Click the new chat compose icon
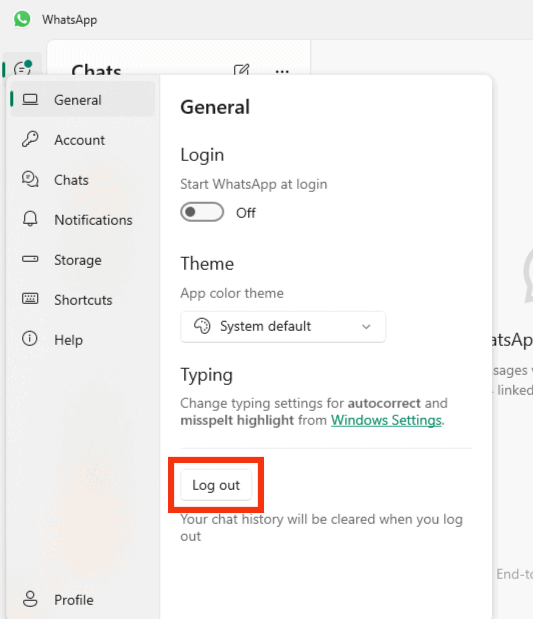The width and height of the screenshot is (533, 619). click(241, 70)
